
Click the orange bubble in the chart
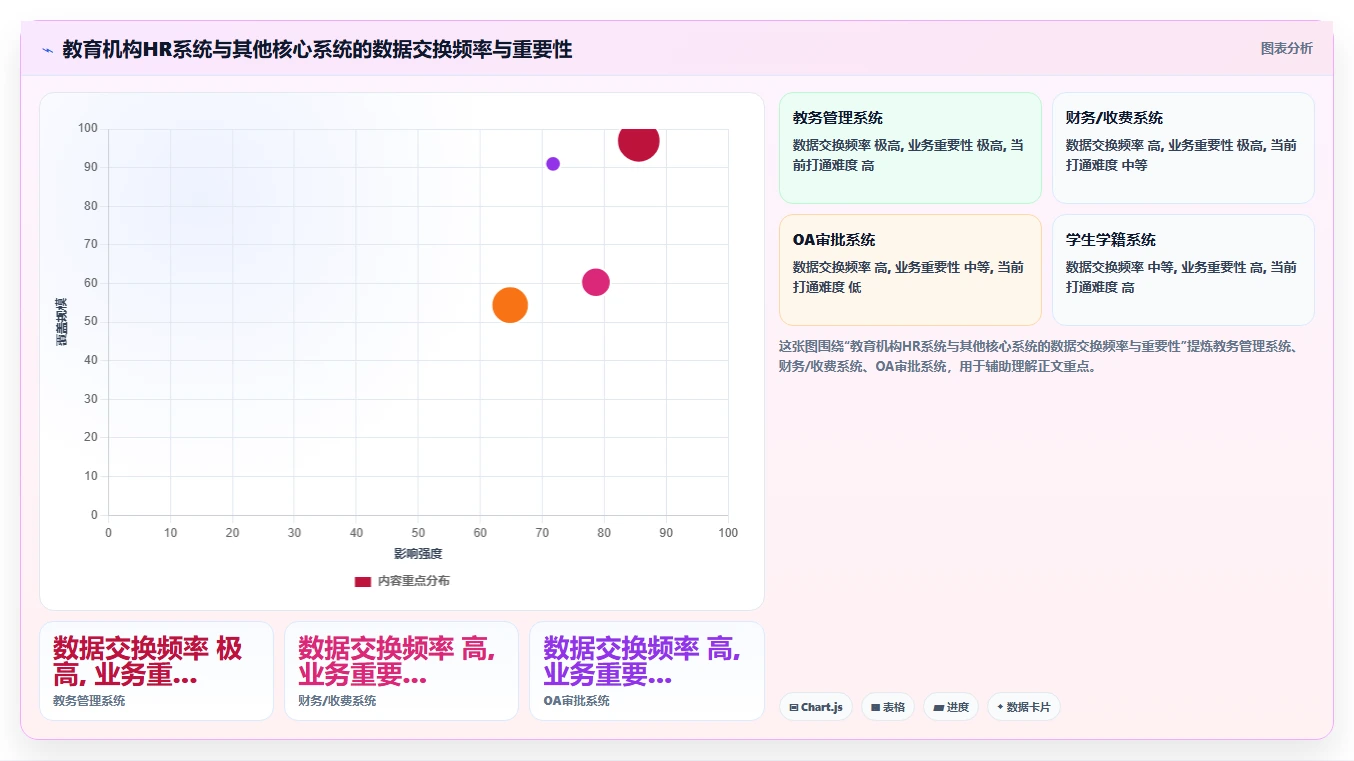point(510,305)
